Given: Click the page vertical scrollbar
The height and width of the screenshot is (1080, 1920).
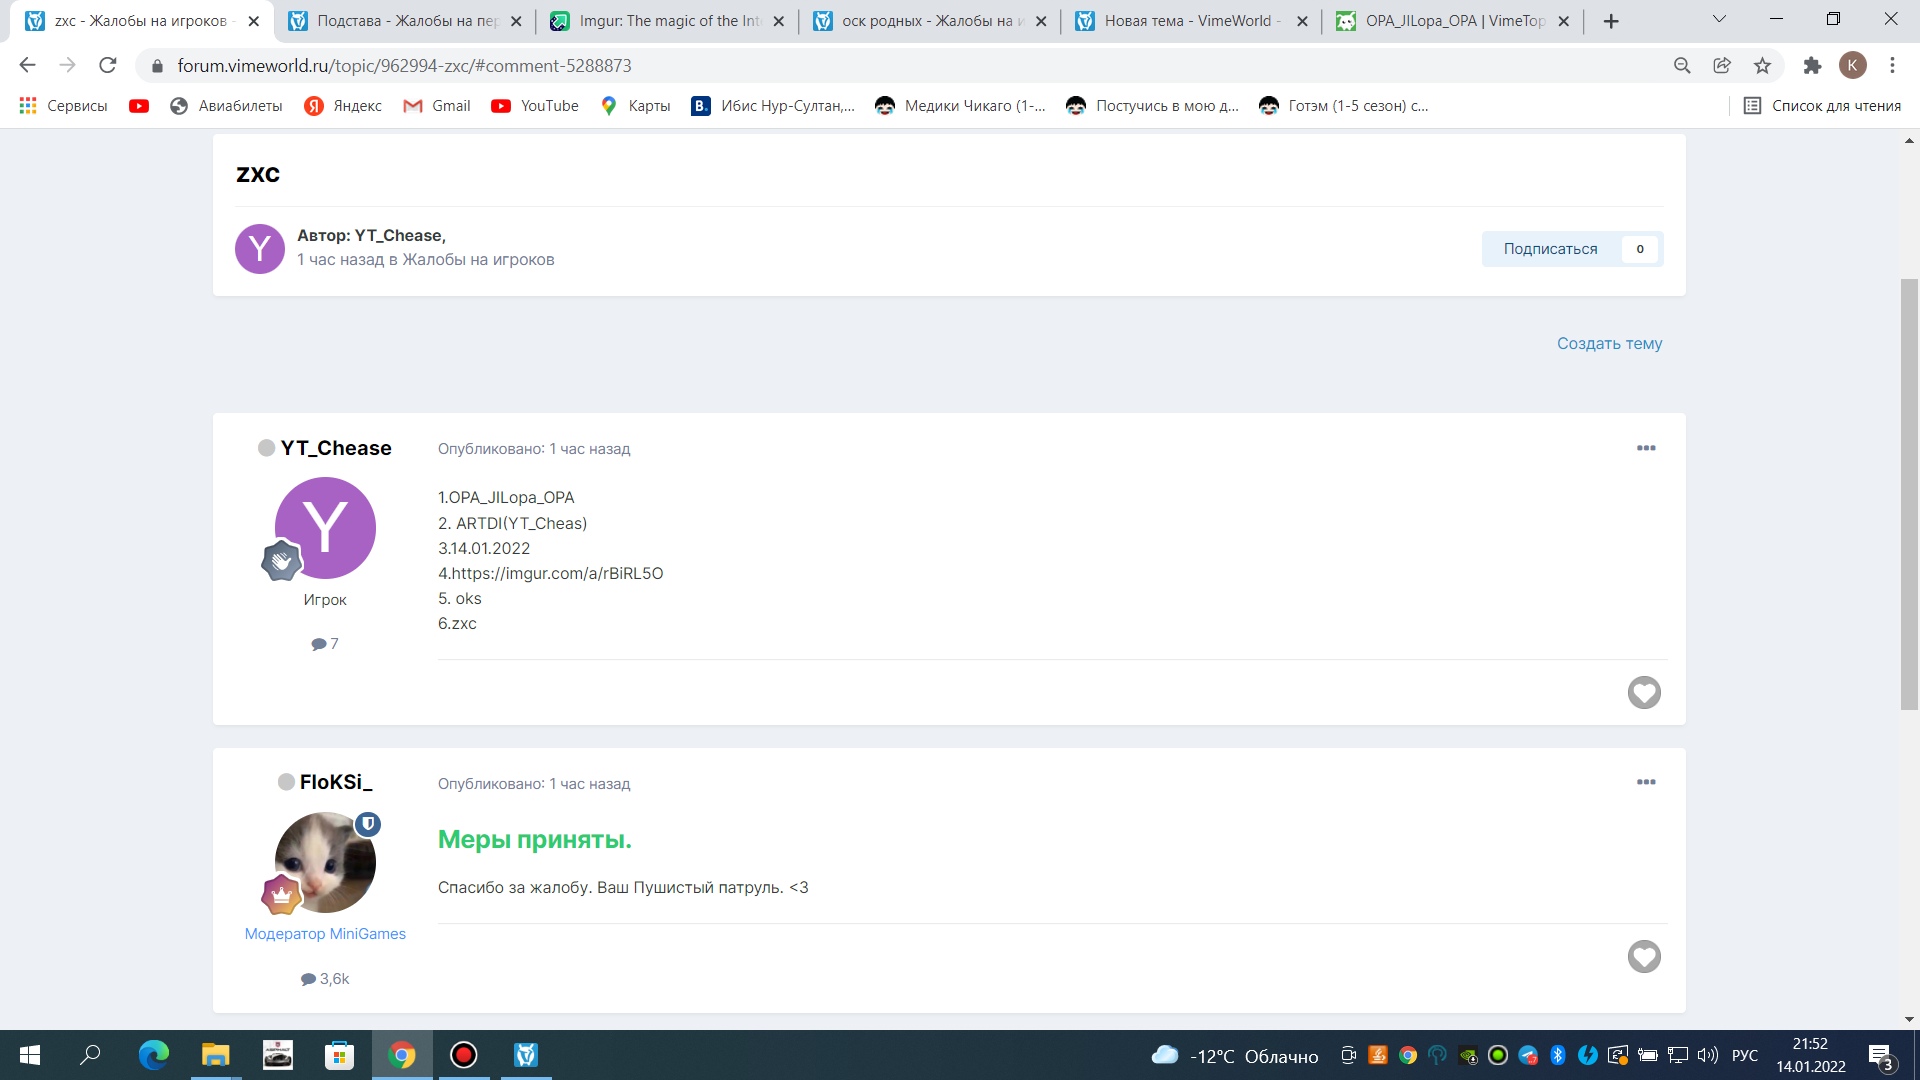Looking at the screenshot, I should click(x=1909, y=495).
